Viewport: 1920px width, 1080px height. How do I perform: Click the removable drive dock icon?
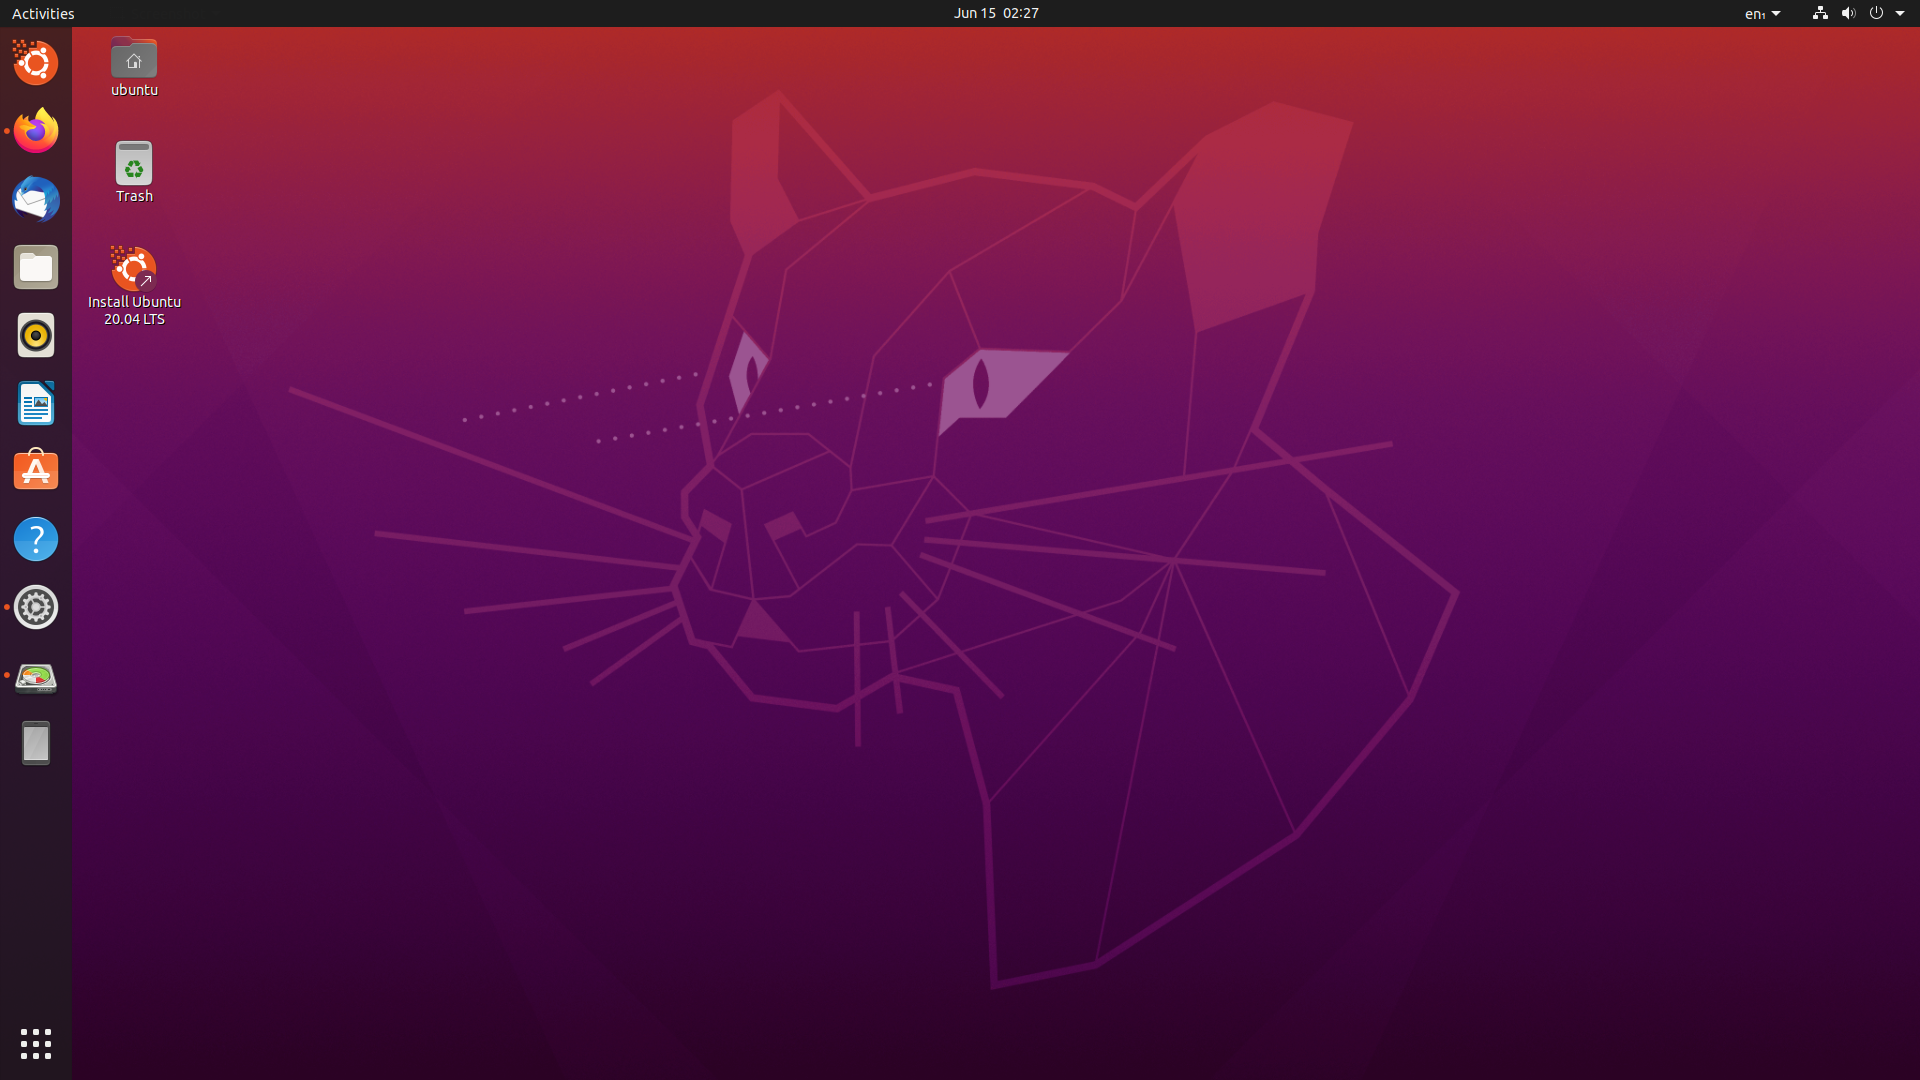point(36,743)
